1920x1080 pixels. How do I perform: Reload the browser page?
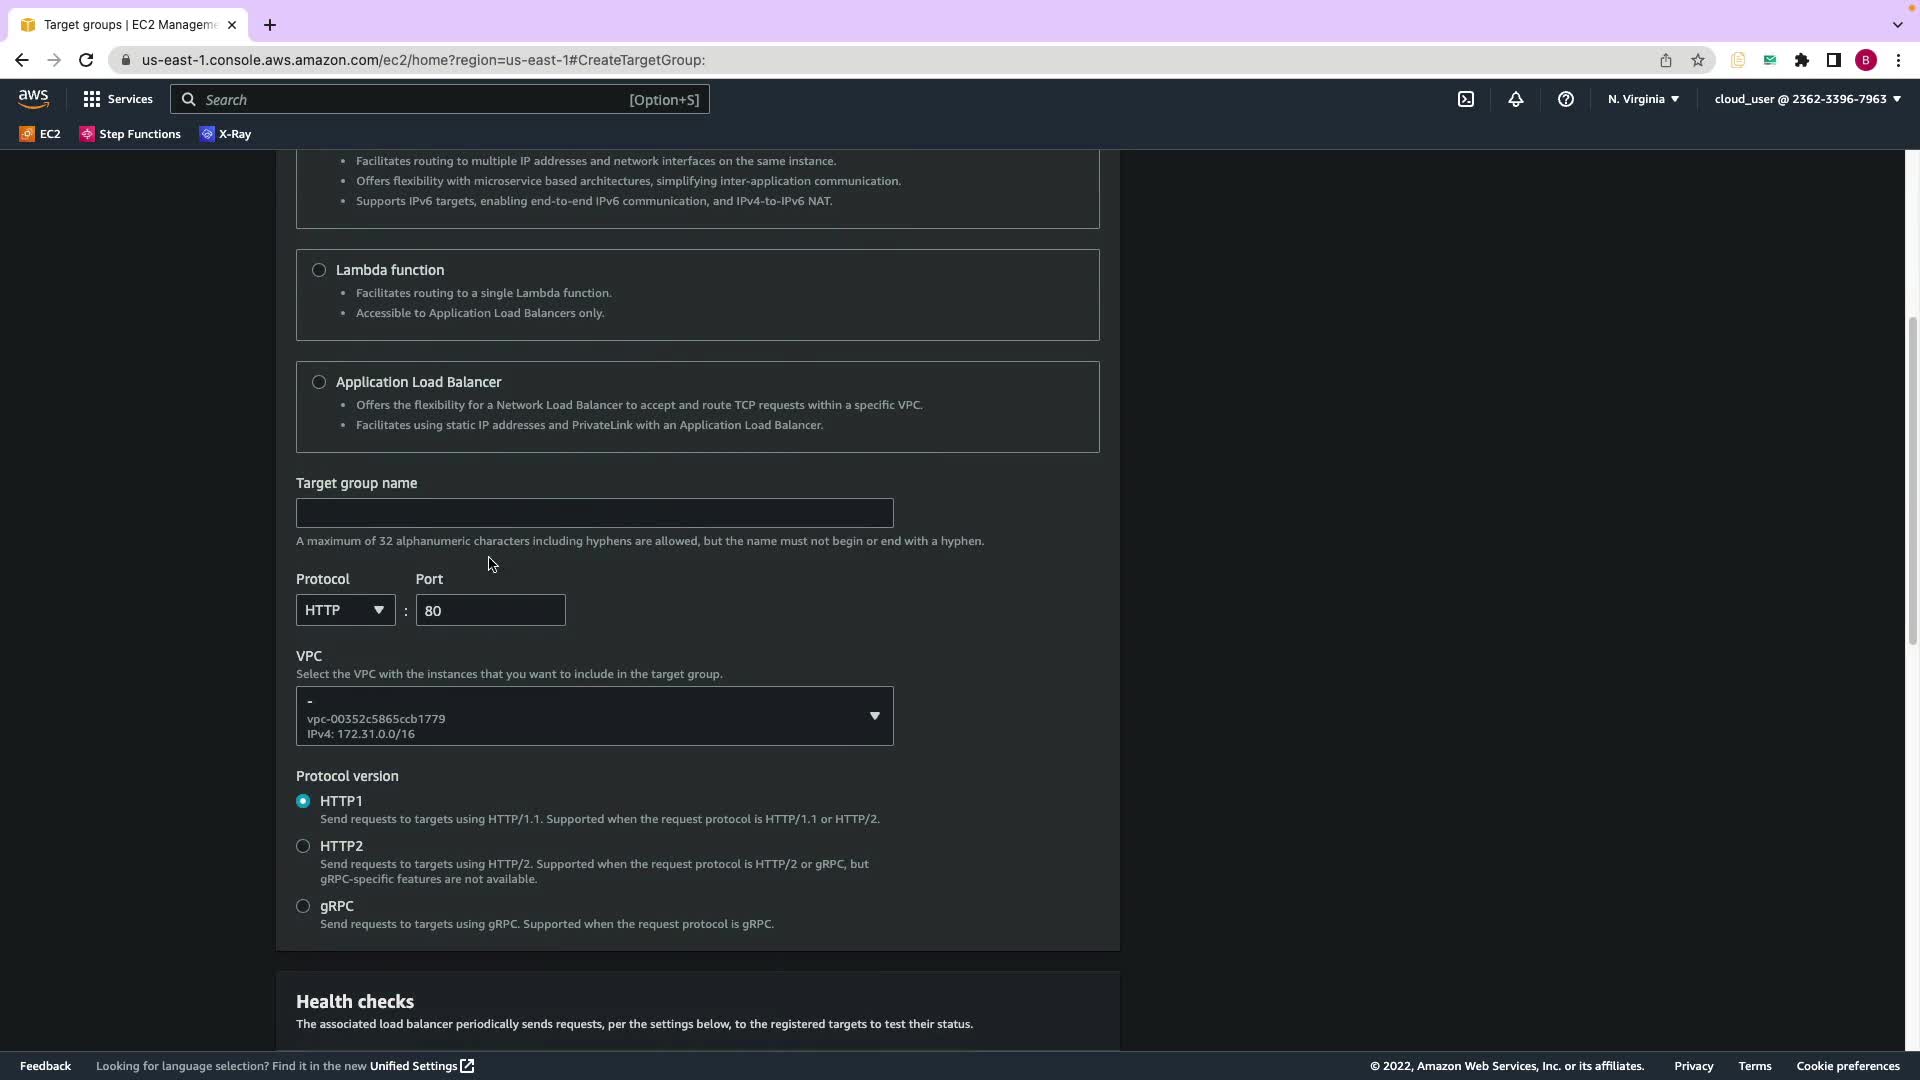[86, 60]
